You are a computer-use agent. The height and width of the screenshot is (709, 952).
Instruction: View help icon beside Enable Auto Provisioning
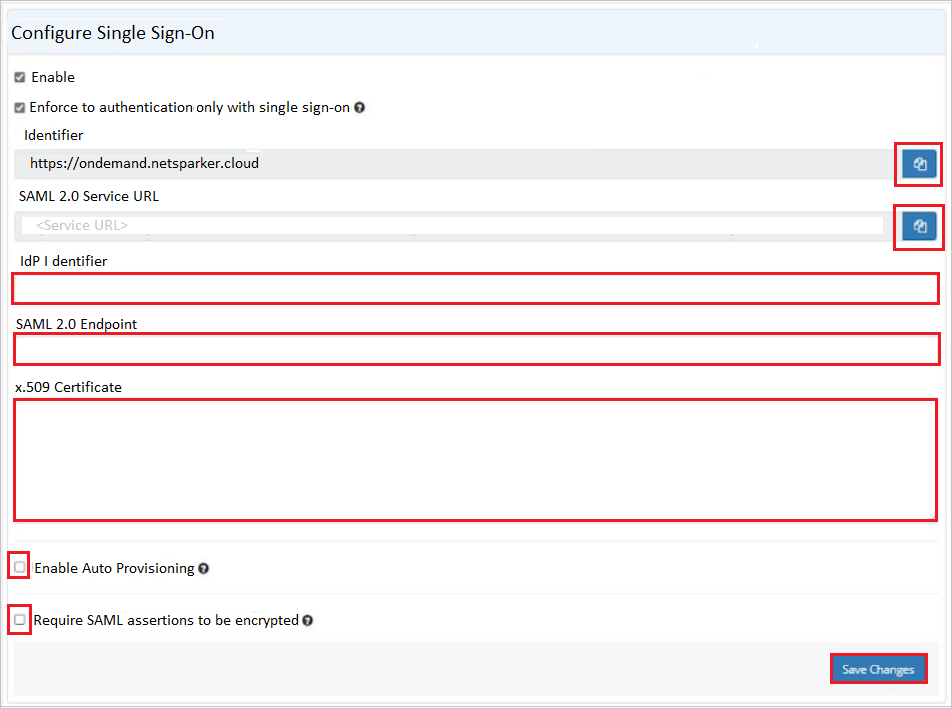[x=204, y=567]
